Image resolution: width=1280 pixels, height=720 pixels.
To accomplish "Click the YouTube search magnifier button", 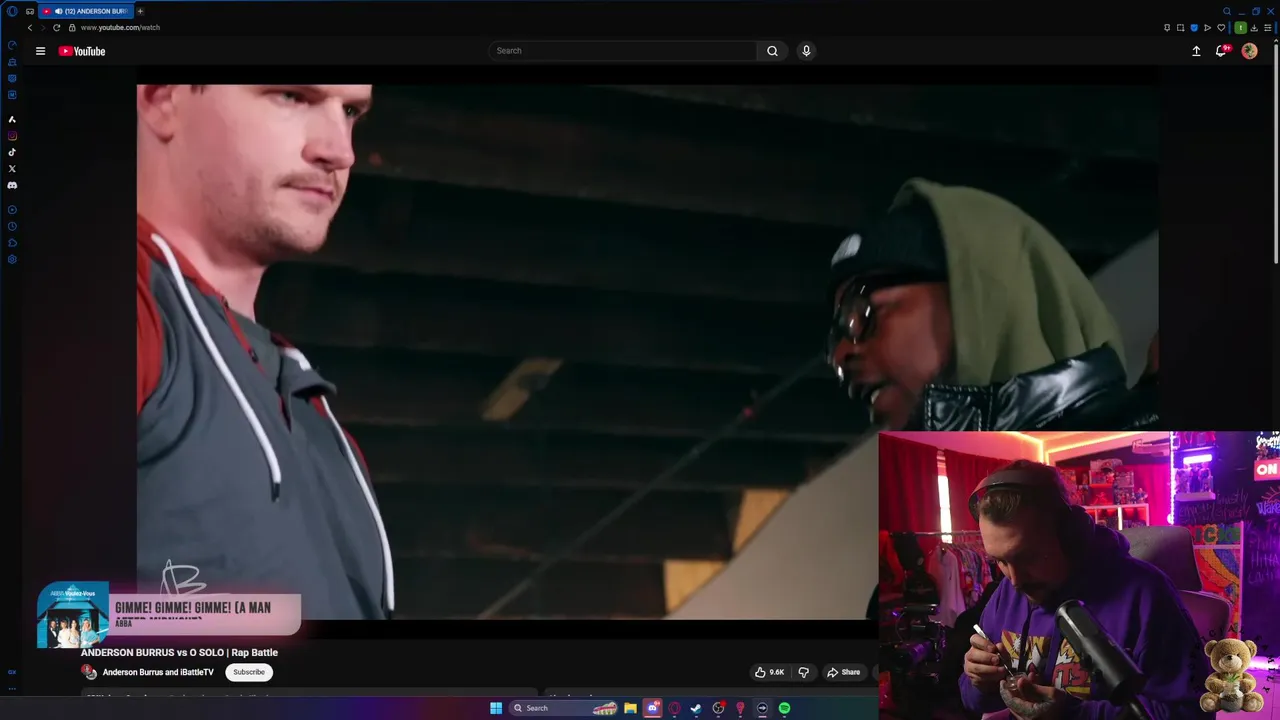I will [772, 51].
